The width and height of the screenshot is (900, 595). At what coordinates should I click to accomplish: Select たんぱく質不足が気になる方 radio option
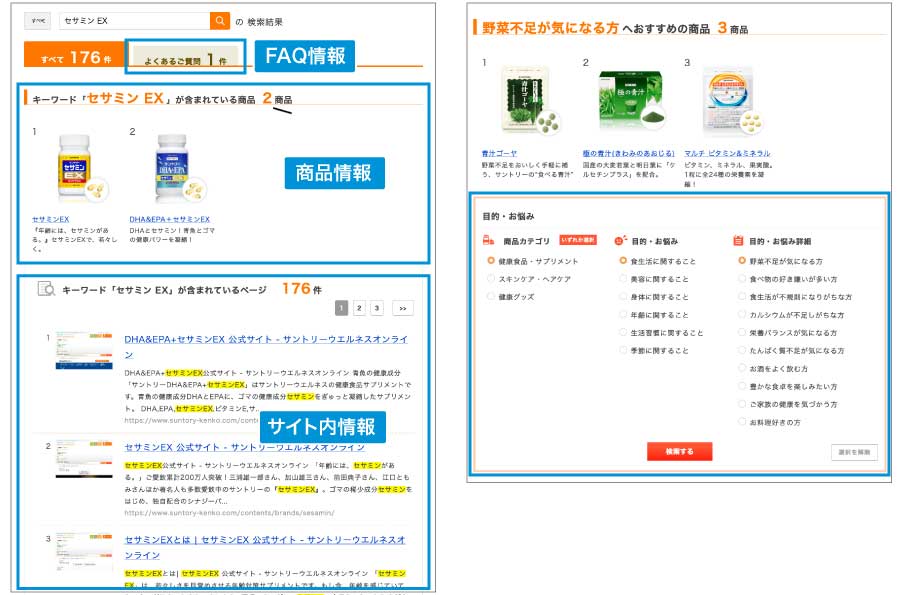[742, 350]
